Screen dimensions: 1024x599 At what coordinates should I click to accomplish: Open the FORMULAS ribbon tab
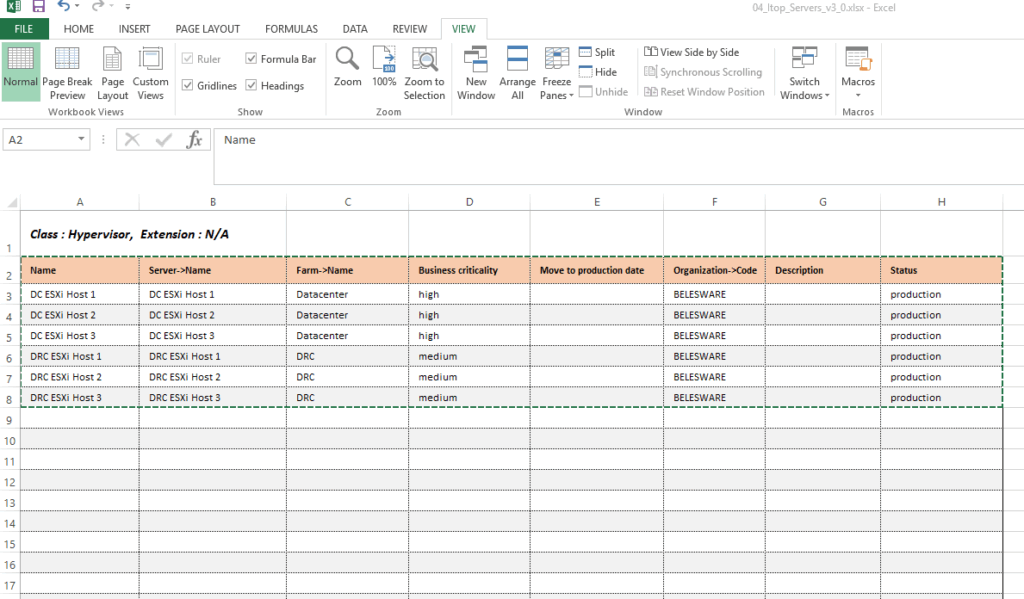[291, 29]
